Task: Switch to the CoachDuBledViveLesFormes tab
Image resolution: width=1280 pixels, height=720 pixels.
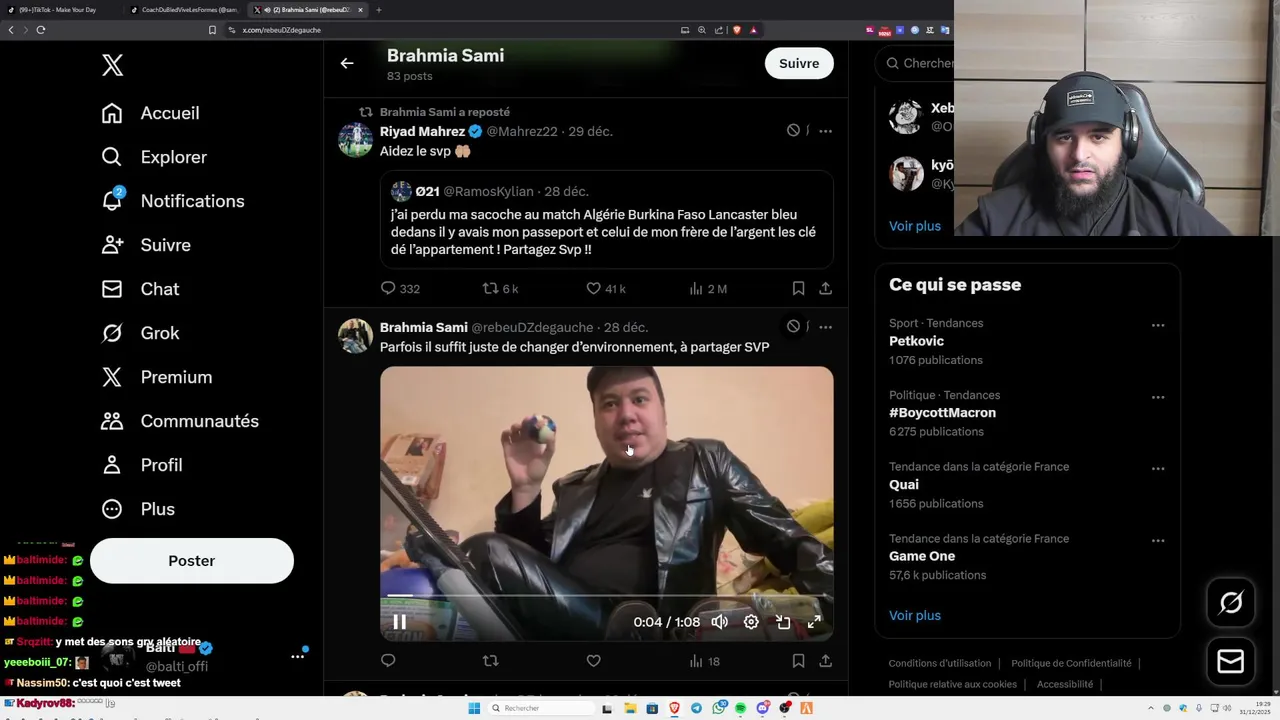Action: click(x=185, y=10)
